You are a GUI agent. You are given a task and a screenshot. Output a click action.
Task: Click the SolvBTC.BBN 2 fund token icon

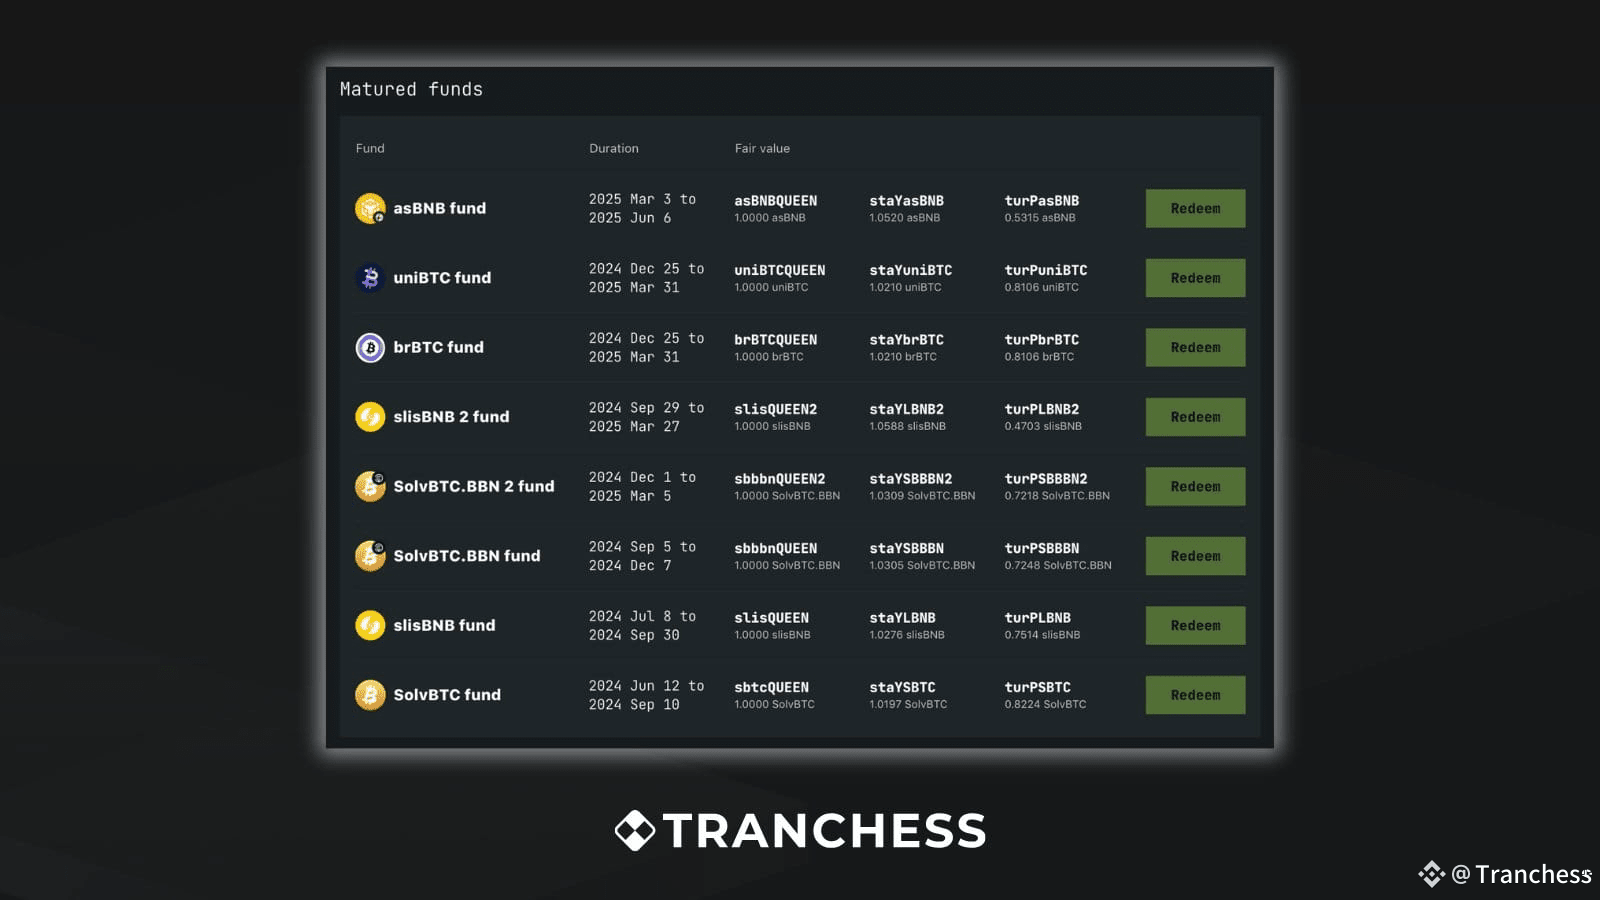[x=370, y=486]
